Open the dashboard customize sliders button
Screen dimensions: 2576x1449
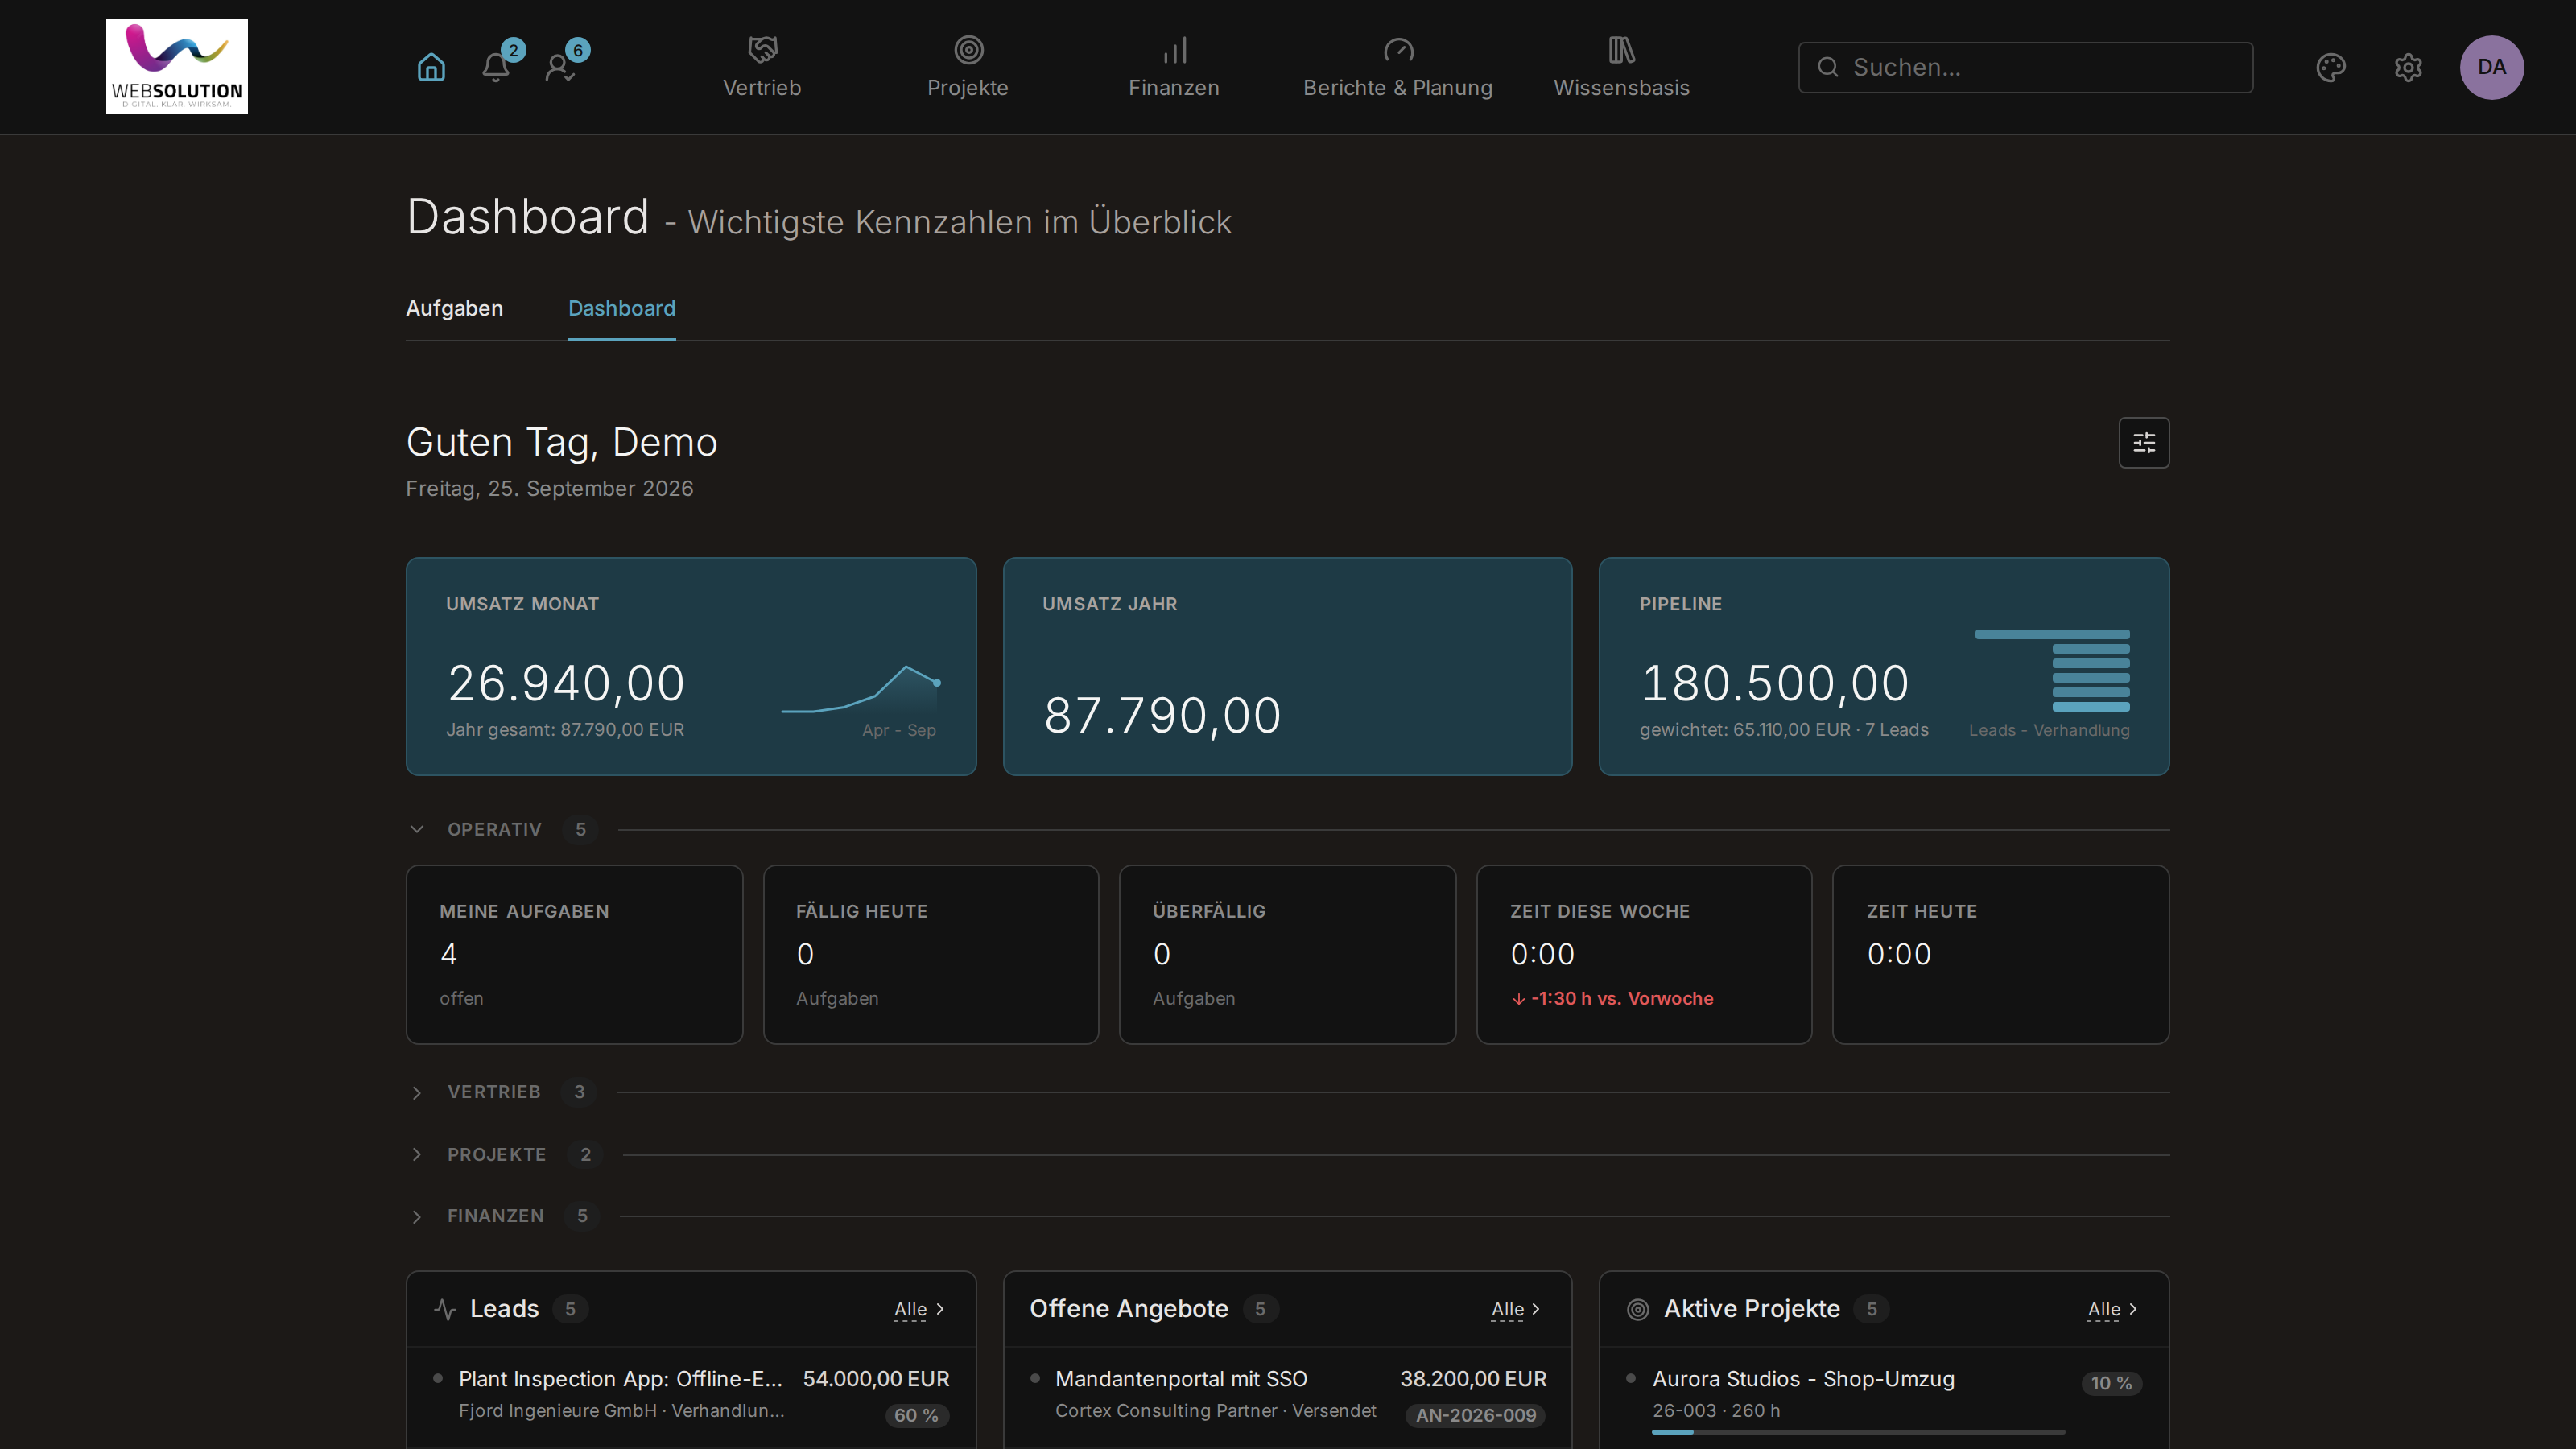2143,442
